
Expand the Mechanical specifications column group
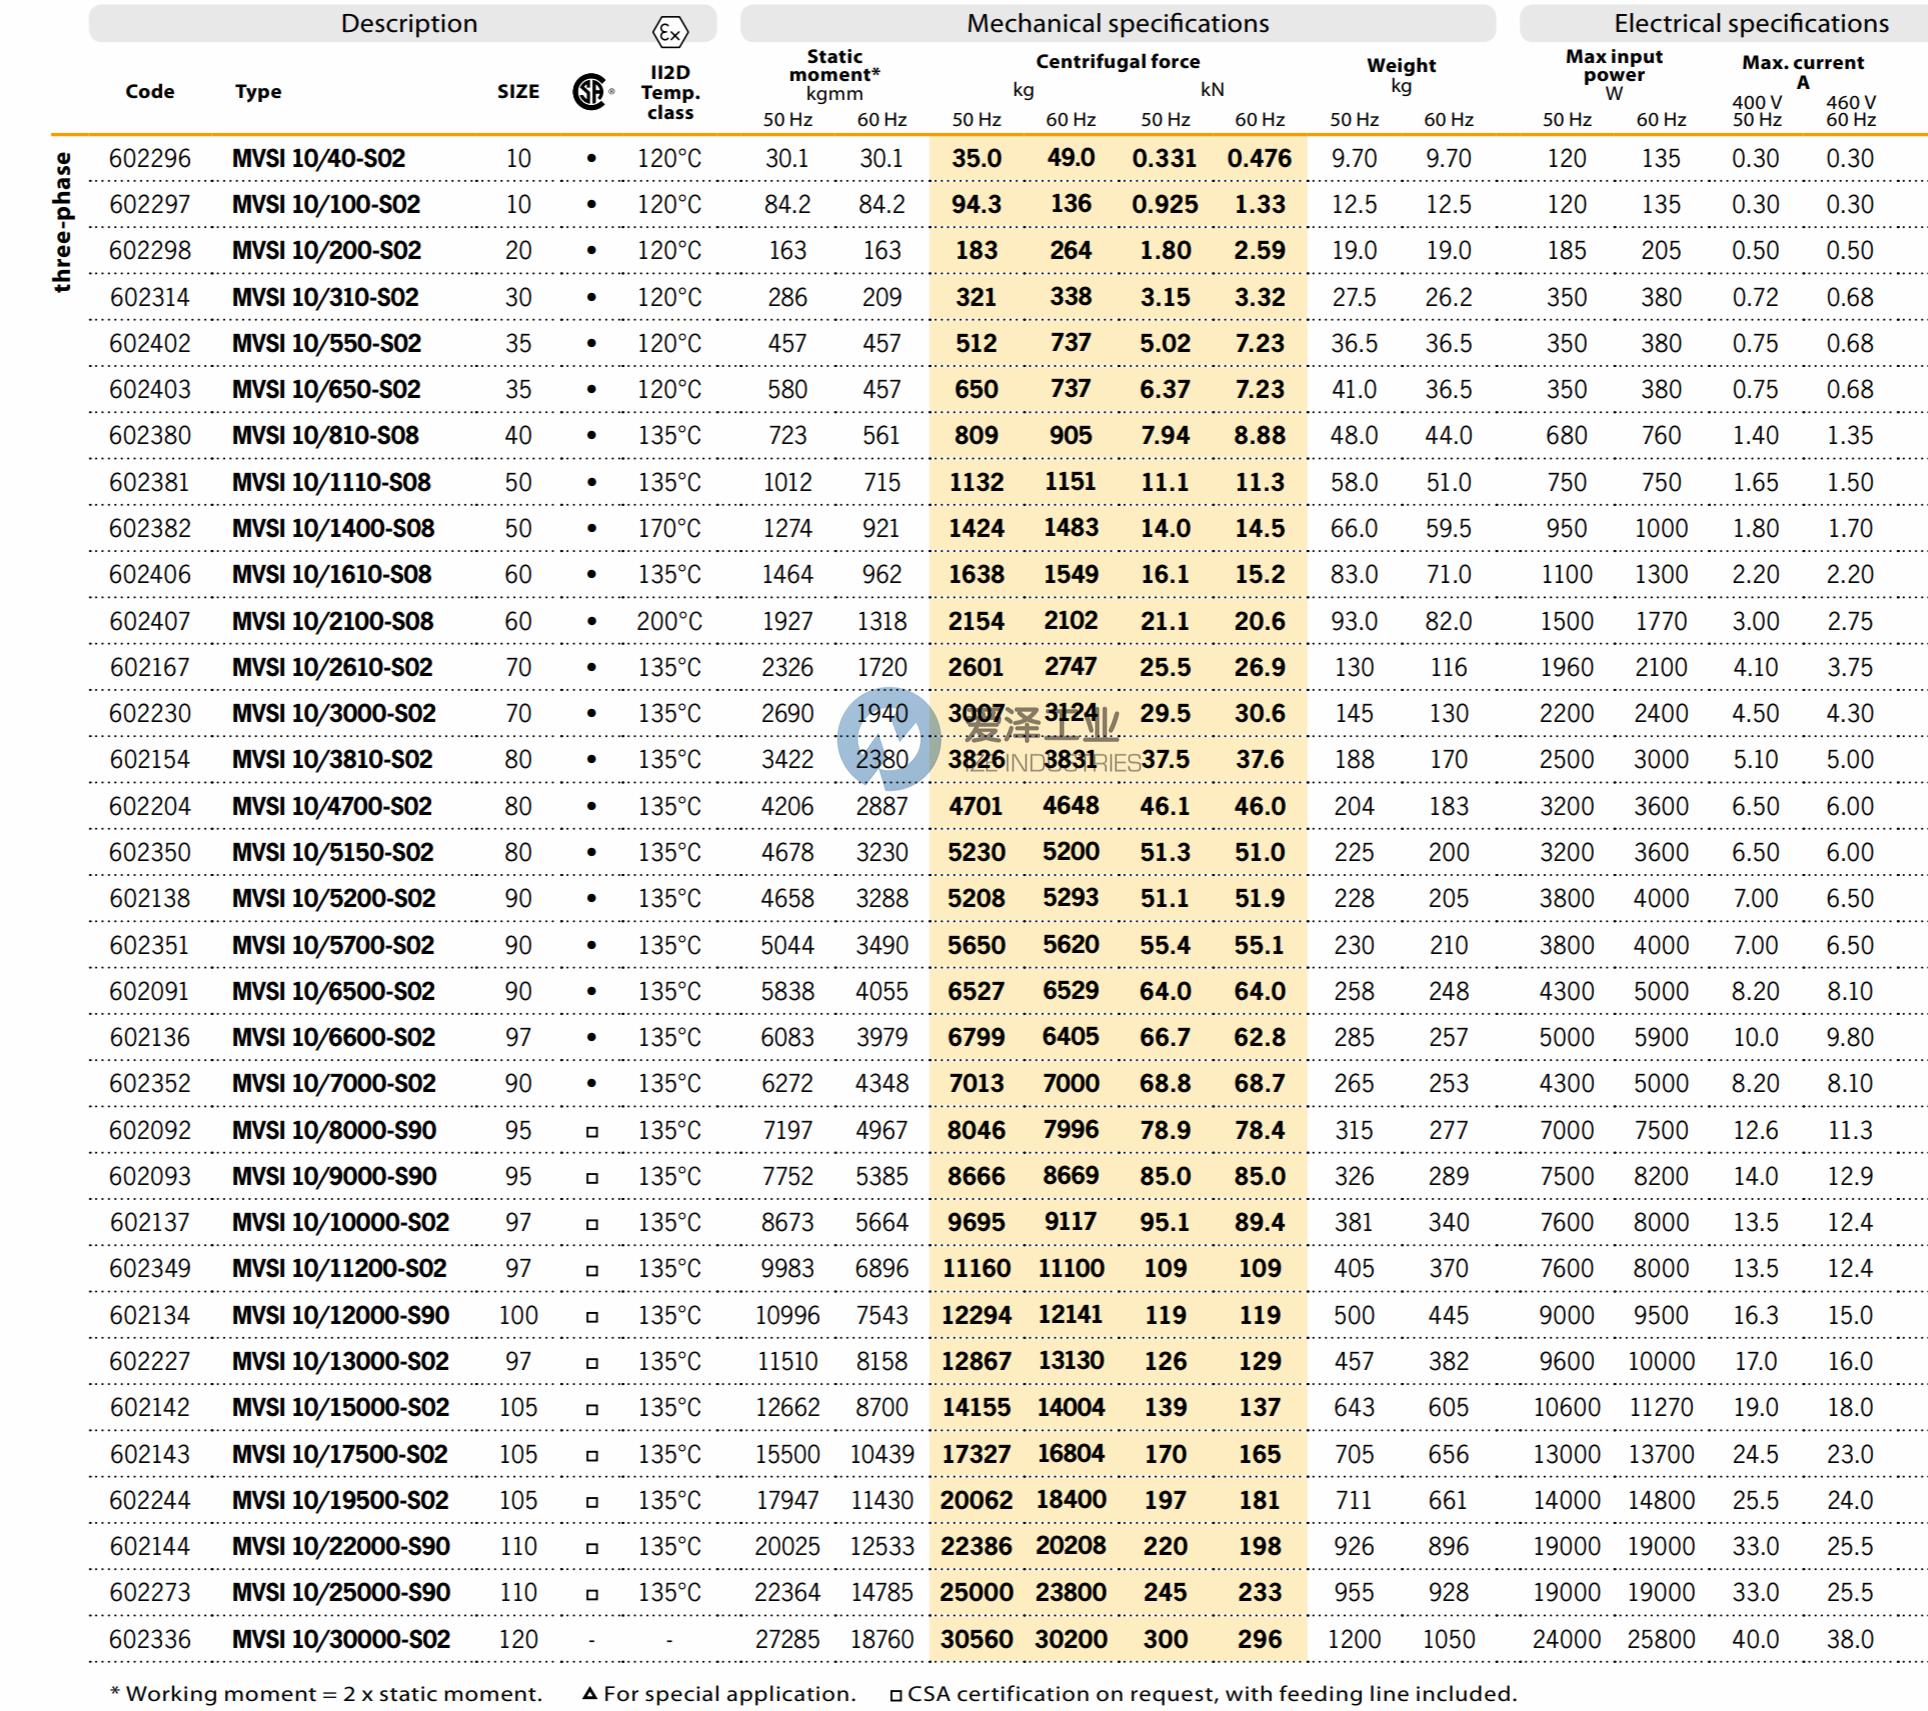point(1119,23)
